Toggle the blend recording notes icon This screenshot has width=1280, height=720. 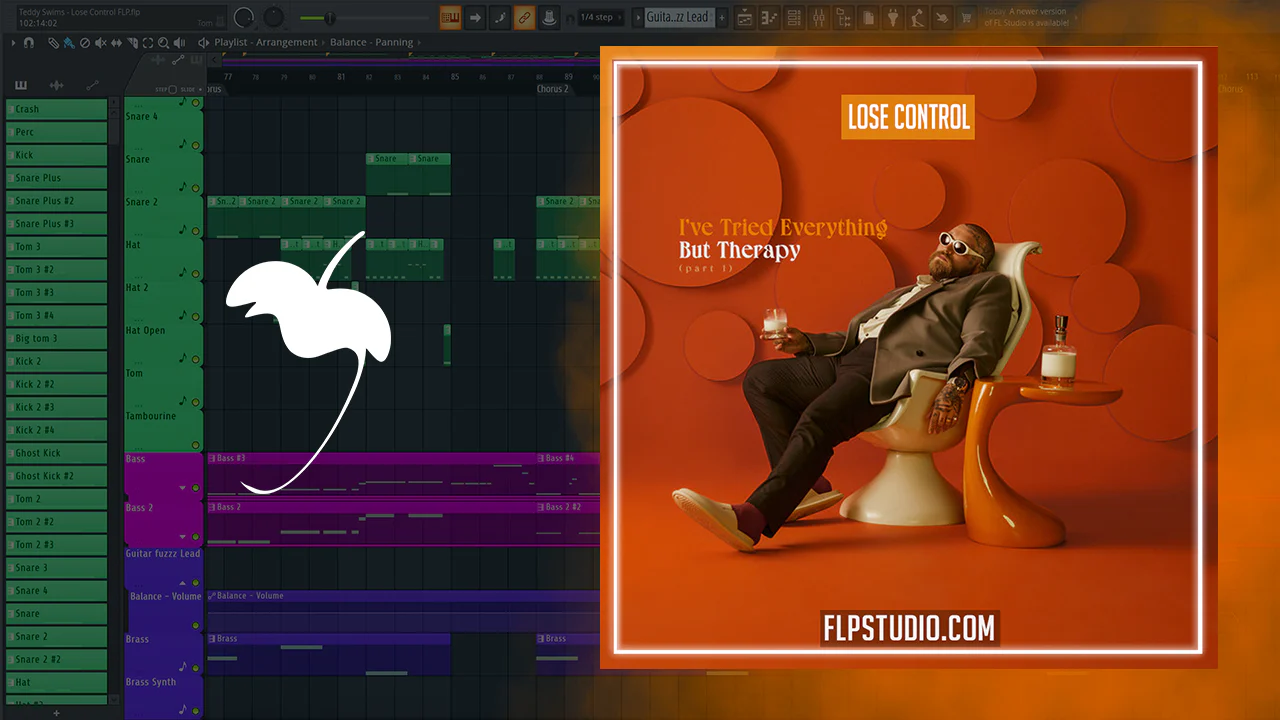pyautogui.click(x=499, y=17)
